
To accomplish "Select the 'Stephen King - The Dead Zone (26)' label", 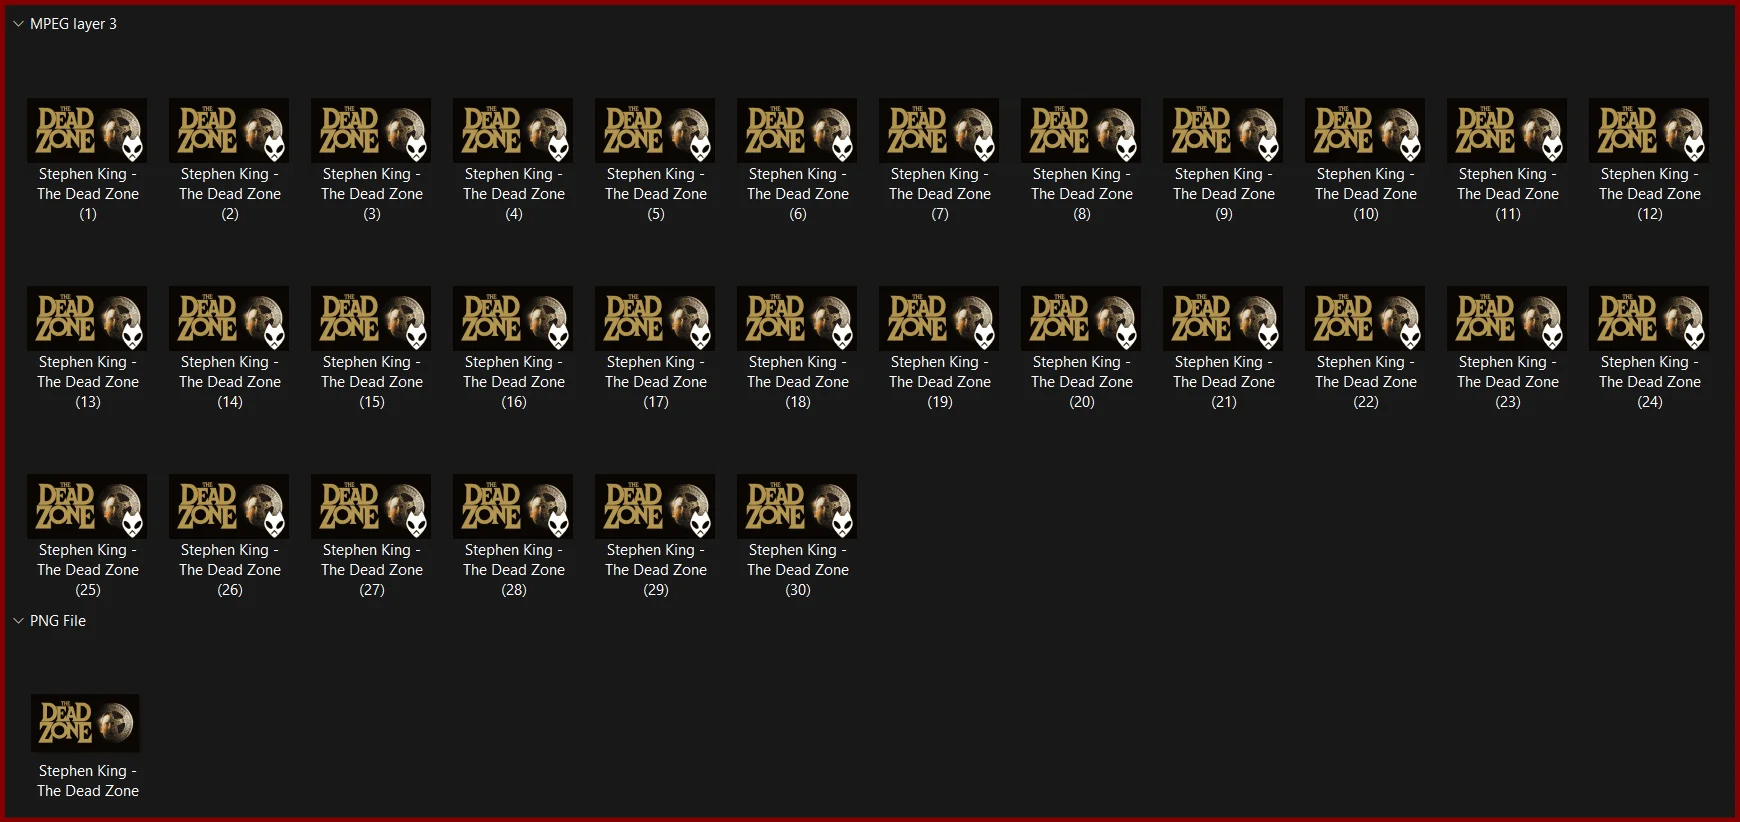I will (x=230, y=570).
